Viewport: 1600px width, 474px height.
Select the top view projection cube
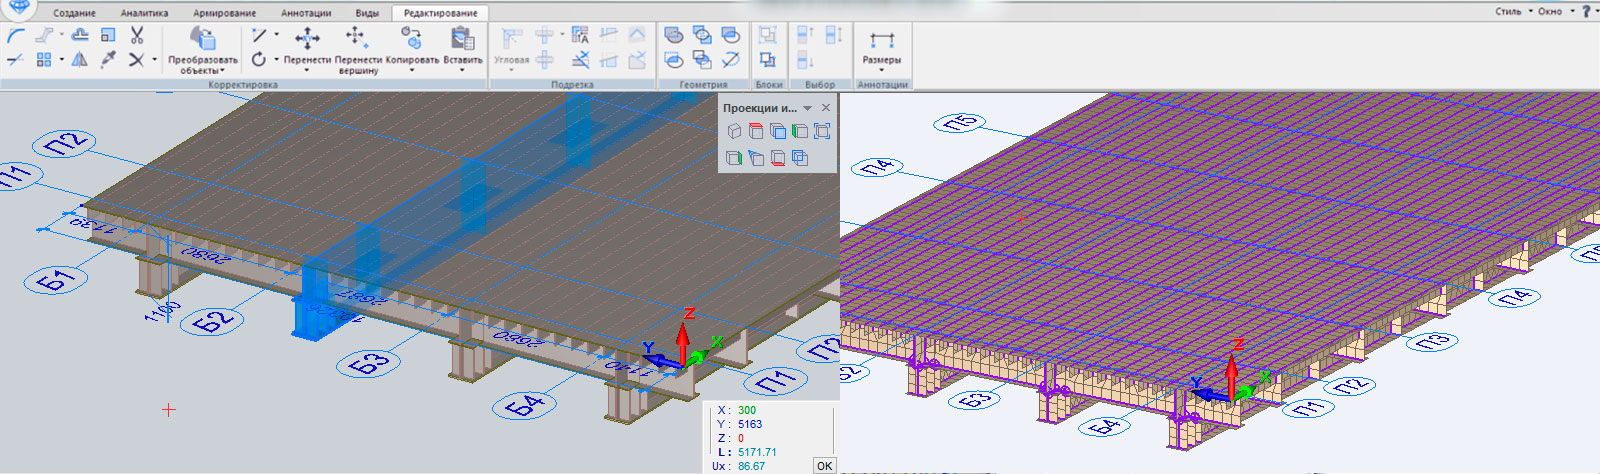756,131
